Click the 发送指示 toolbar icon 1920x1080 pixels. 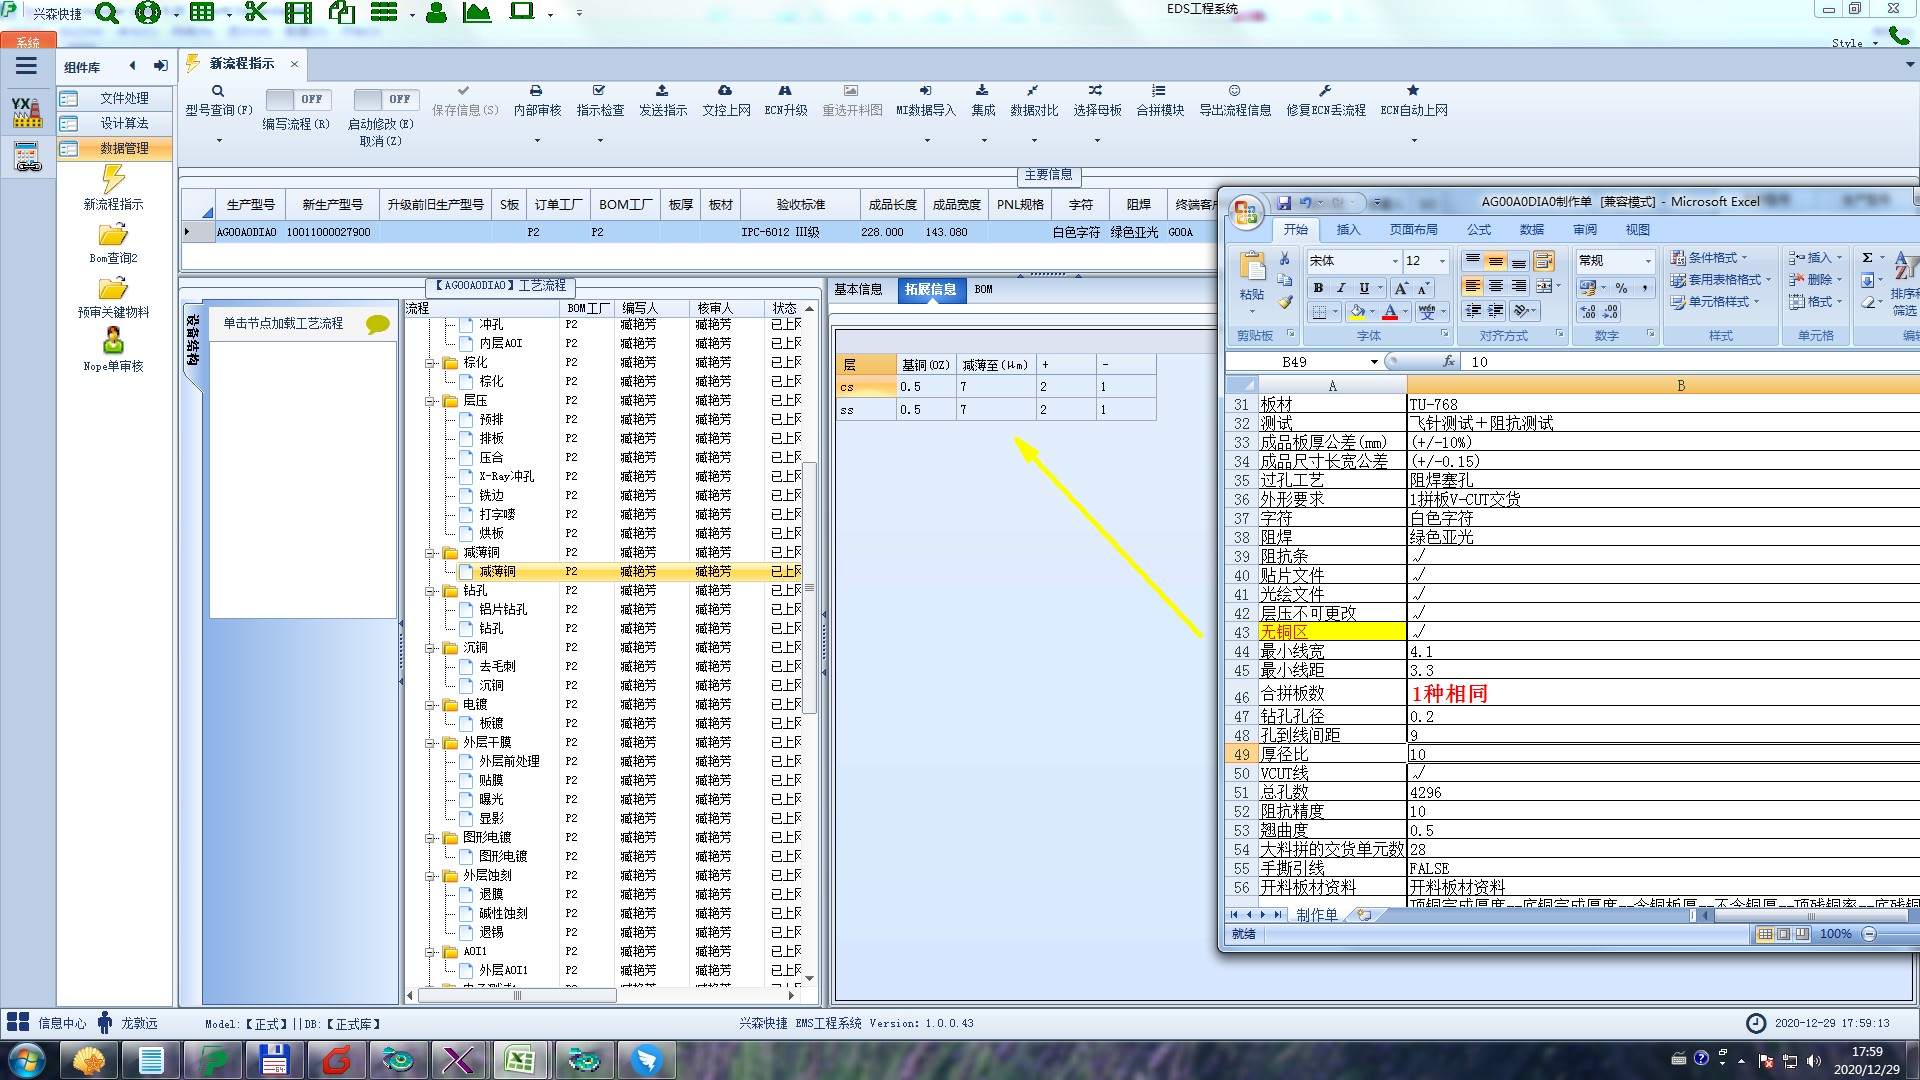click(x=662, y=91)
